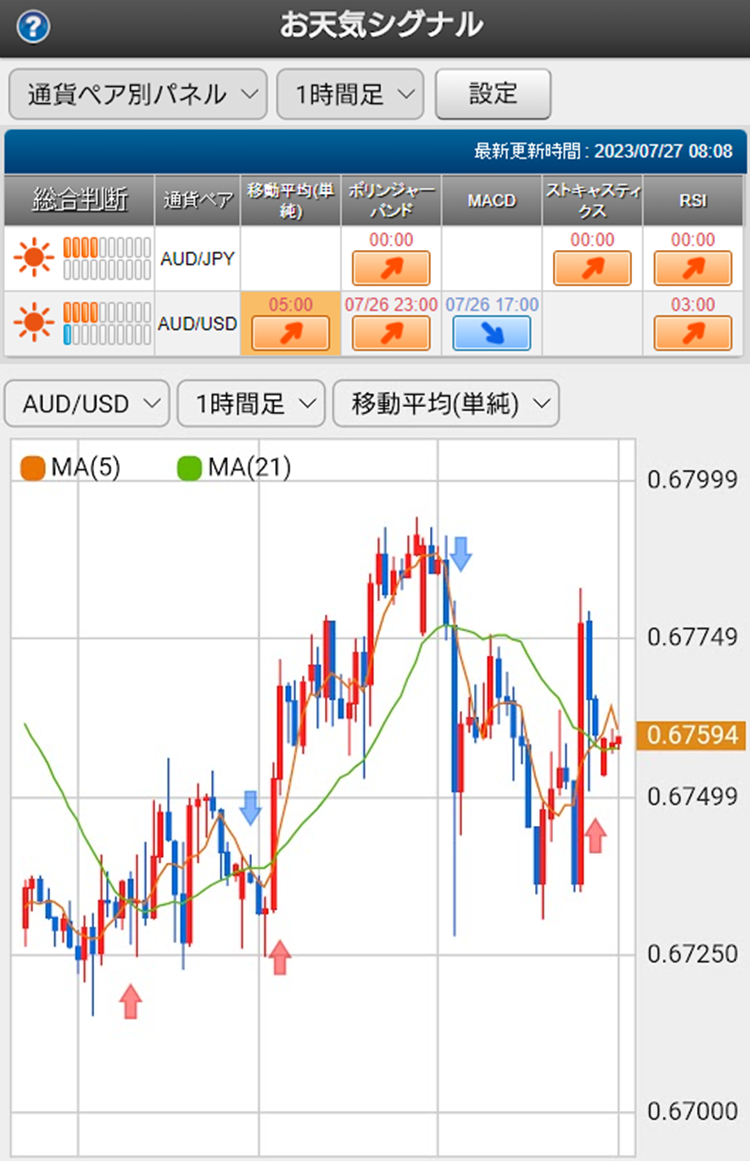Select the AUD/USD currency pair cell in table
Image resolution: width=750 pixels, height=1161 pixels.
point(198,324)
